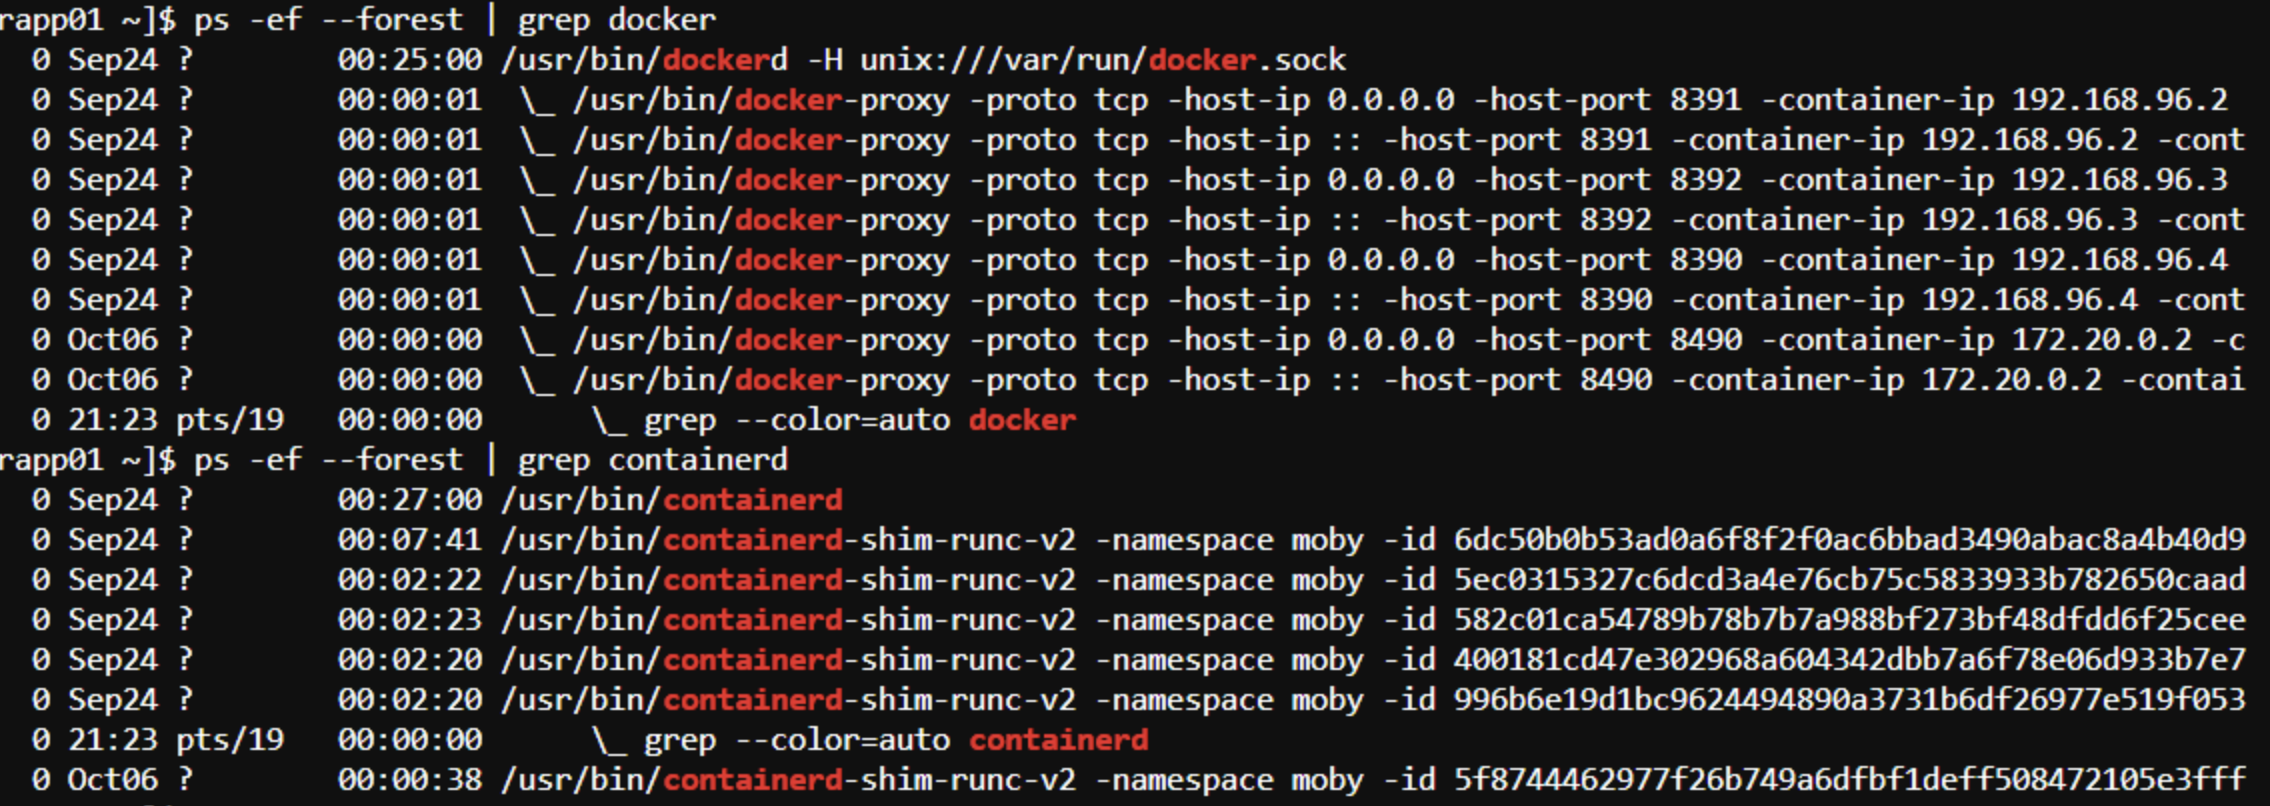This screenshot has width=2270, height=806.
Task: Click host port 8392 on the :: host-ip row
Action: tap(1615, 220)
